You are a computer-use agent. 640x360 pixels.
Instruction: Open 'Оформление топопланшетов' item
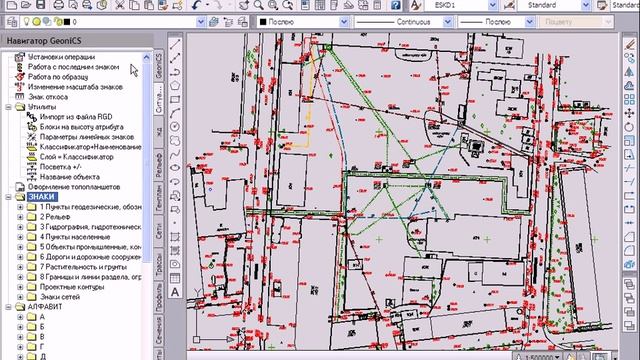tap(74, 187)
